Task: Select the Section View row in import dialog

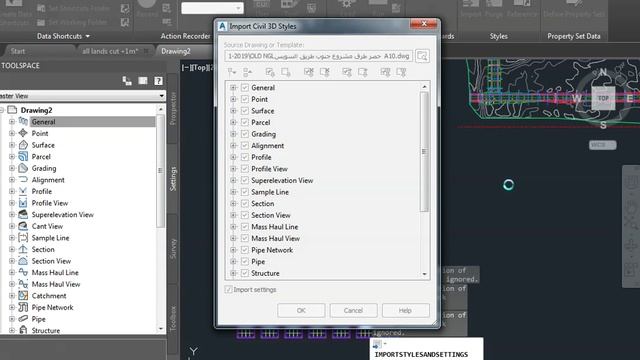Action: coord(271,215)
